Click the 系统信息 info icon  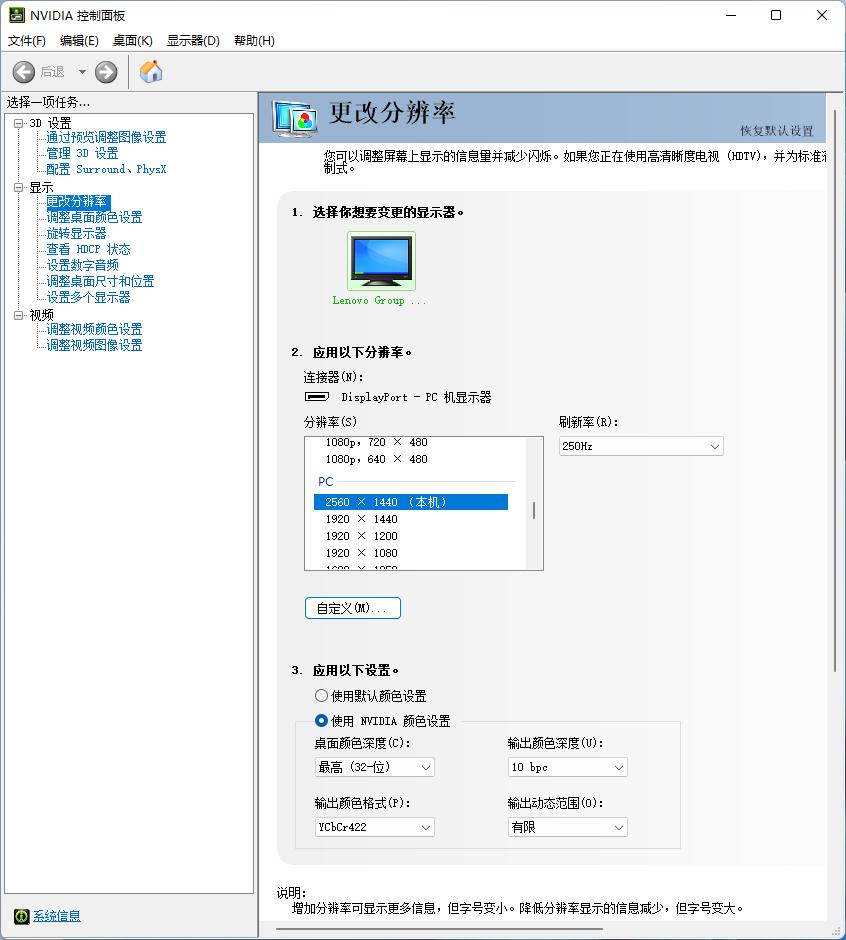tap(22, 916)
